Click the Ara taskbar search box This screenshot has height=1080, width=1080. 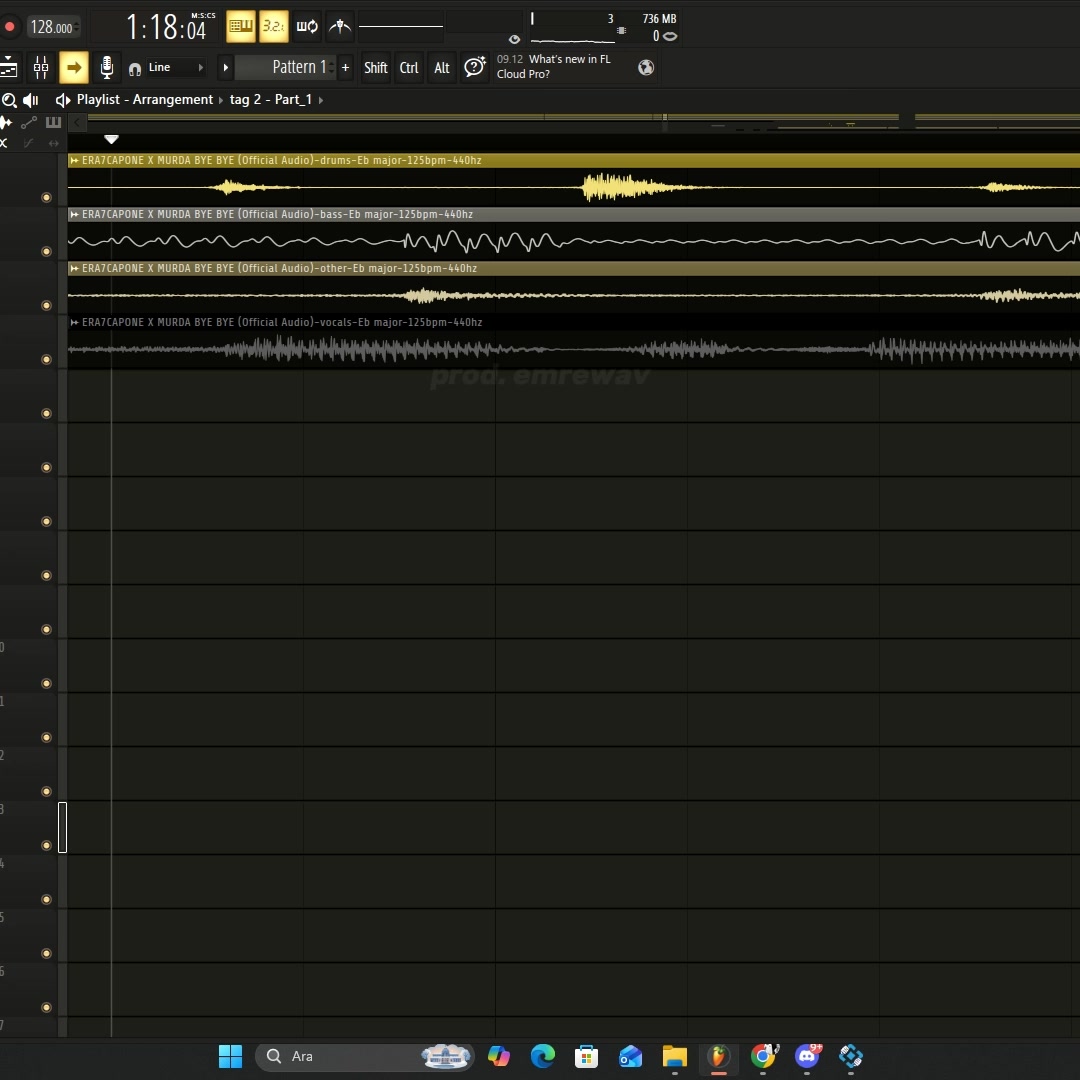(365, 1056)
